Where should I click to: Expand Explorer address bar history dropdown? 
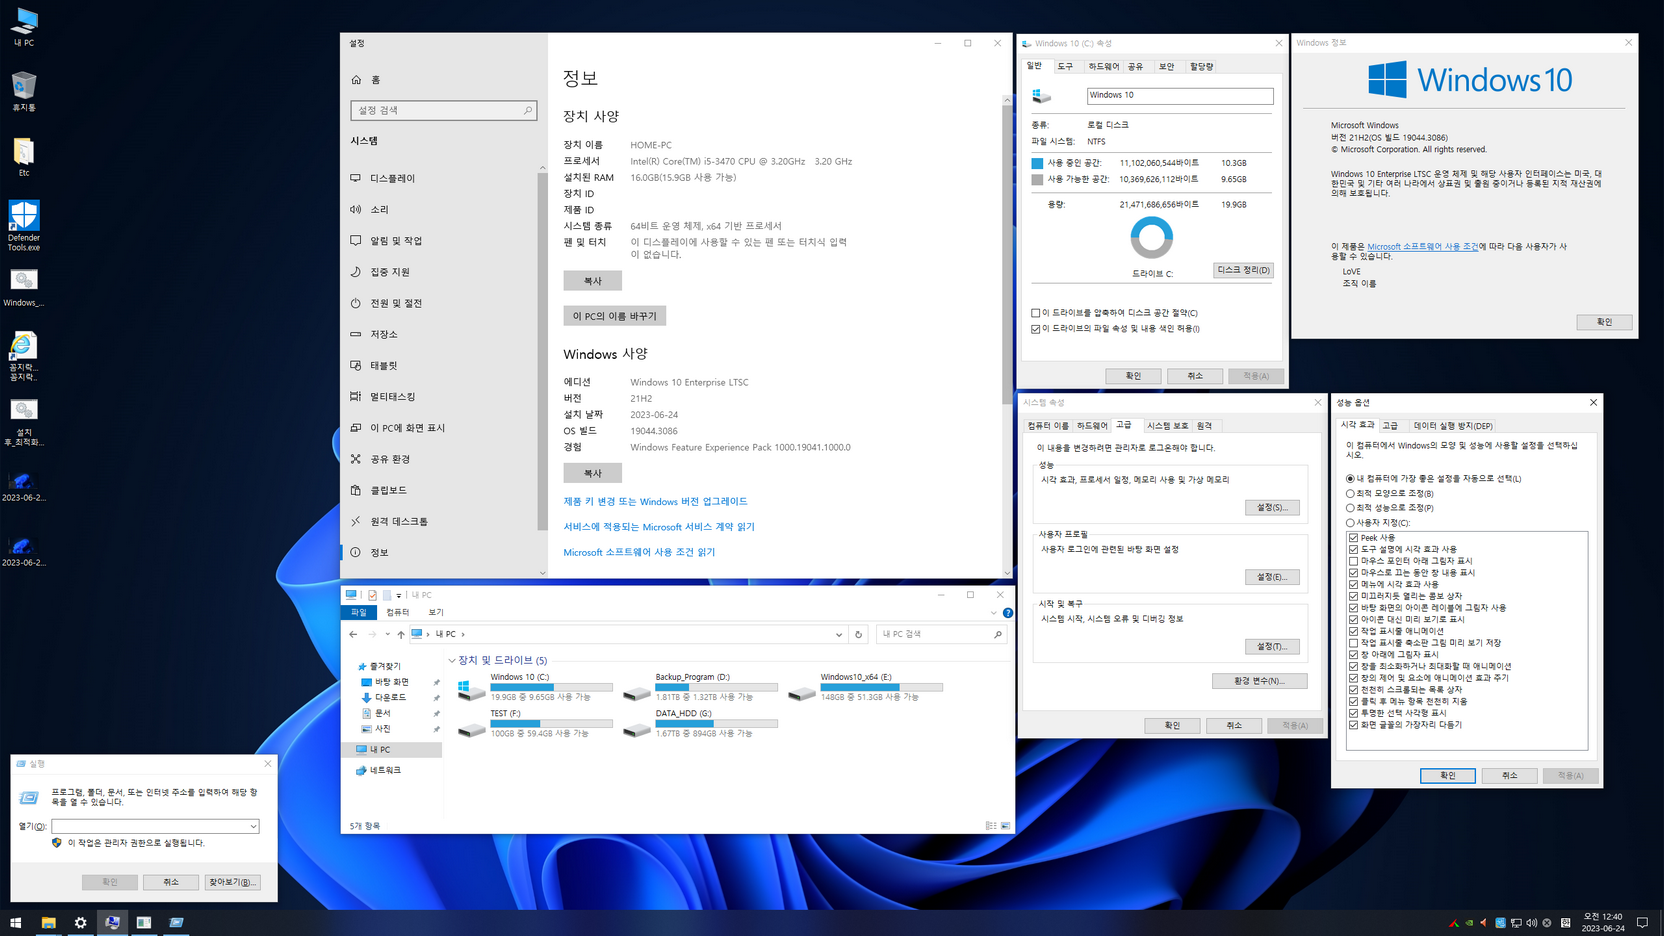pos(839,634)
